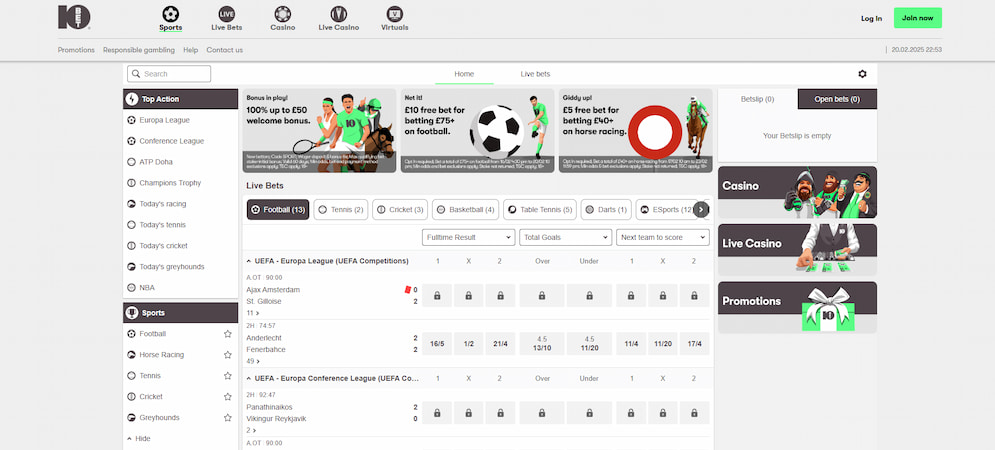Image resolution: width=995 pixels, height=450 pixels.
Task: Favorite Horse Racing with the star icon
Action: tap(227, 355)
